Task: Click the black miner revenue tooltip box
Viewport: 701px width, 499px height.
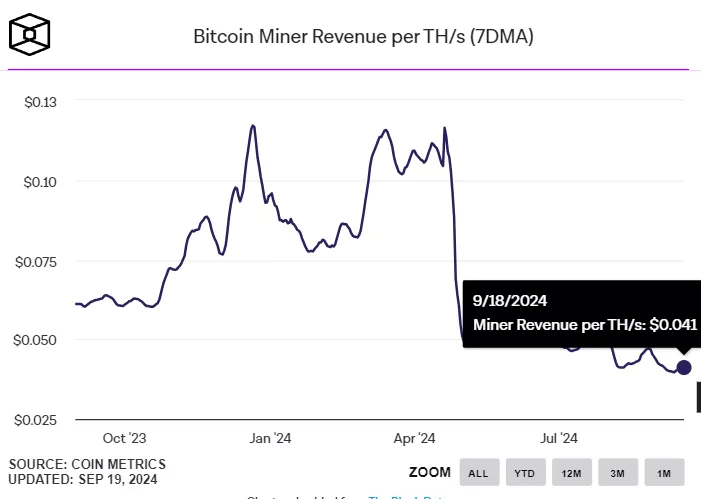Action: pos(583,312)
